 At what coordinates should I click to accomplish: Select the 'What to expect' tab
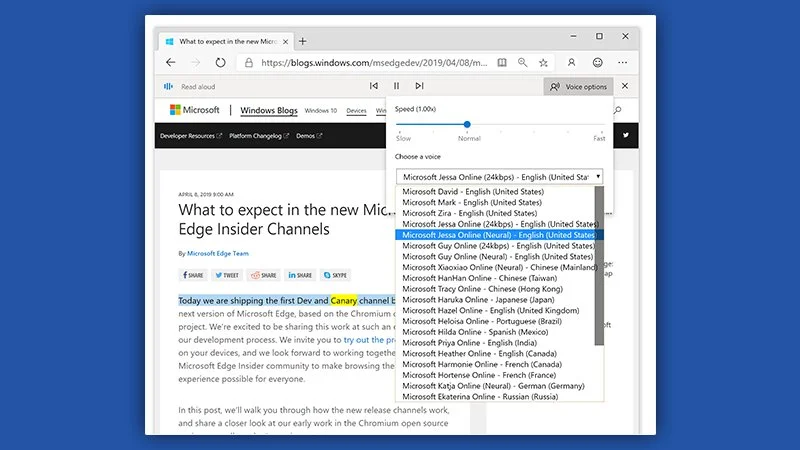[224, 41]
